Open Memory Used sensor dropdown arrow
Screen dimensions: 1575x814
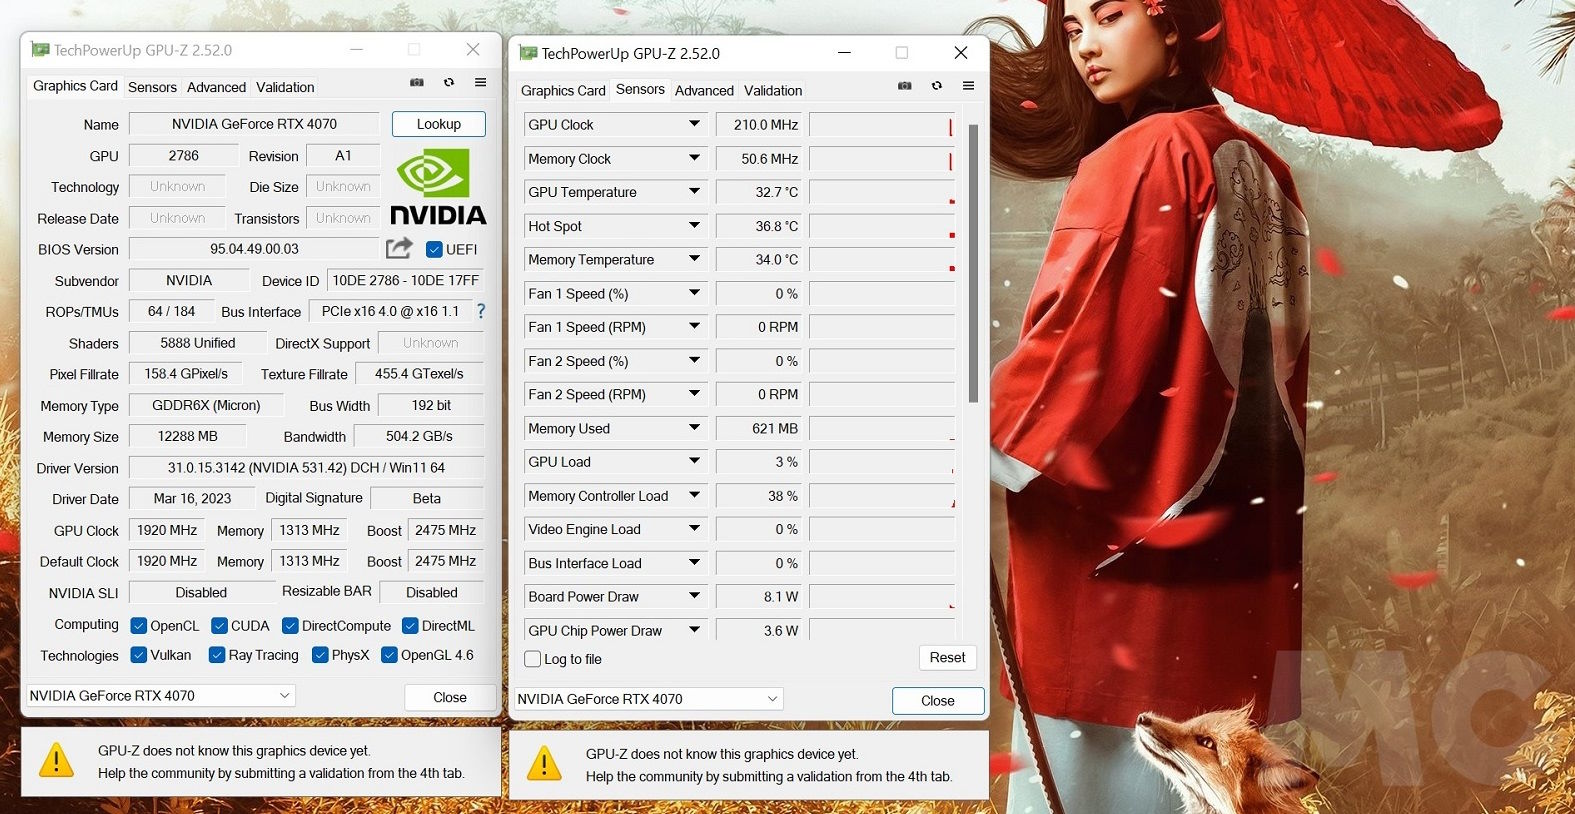tap(694, 428)
